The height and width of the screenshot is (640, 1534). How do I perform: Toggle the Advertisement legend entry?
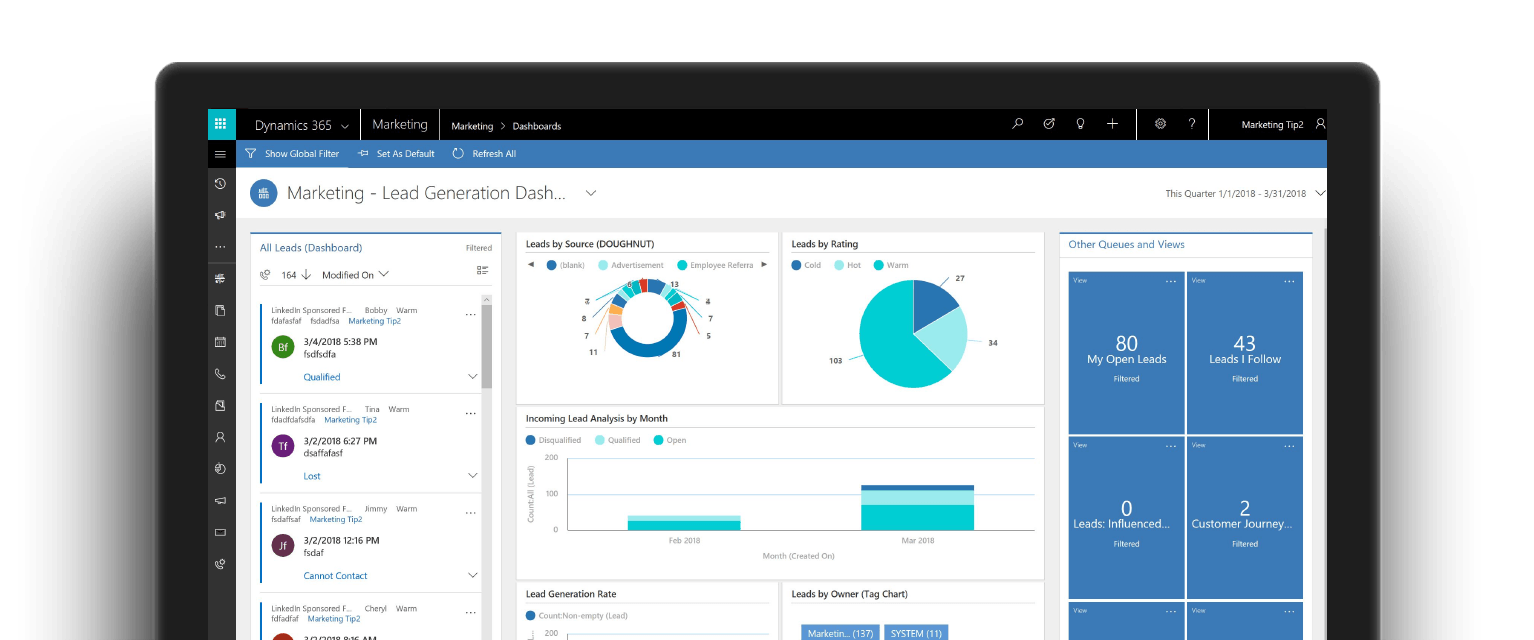click(631, 265)
